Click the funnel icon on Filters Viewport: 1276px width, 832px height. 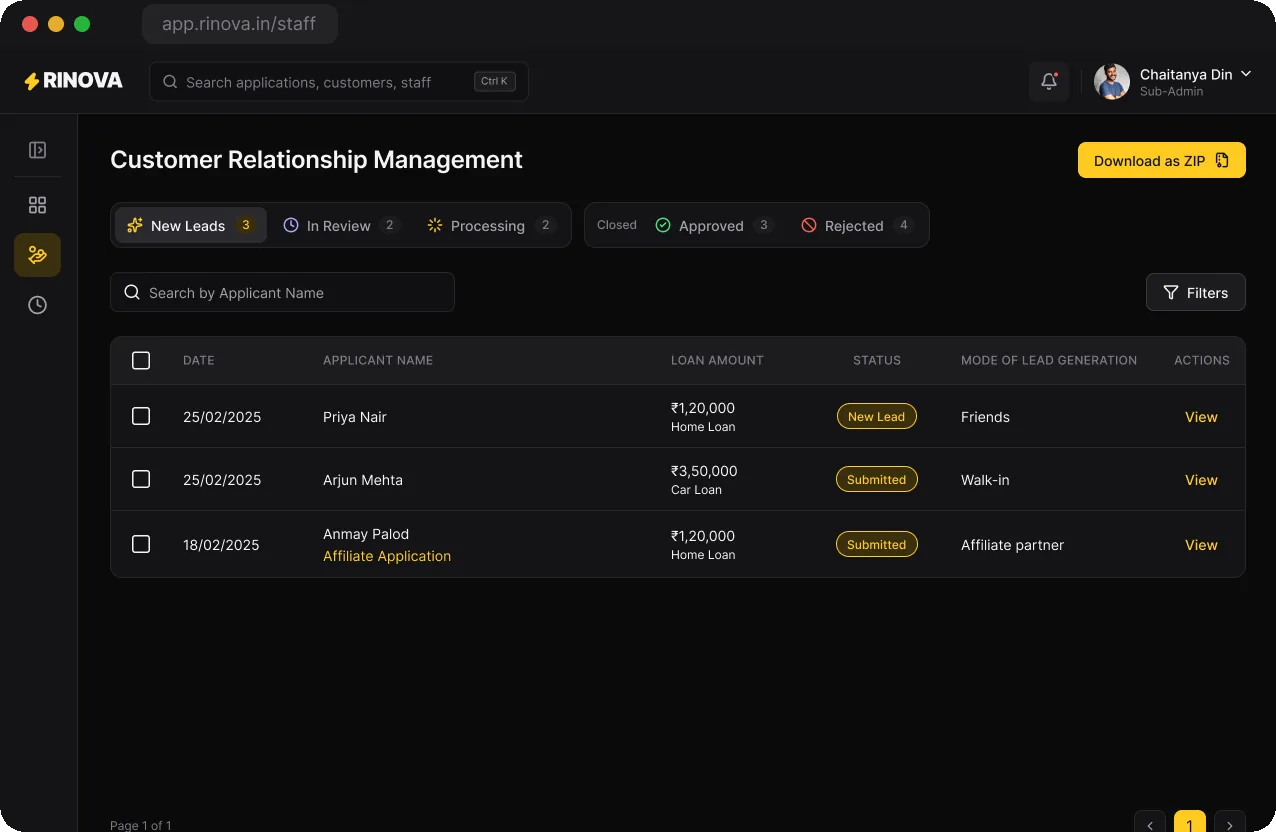click(1171, 292)
